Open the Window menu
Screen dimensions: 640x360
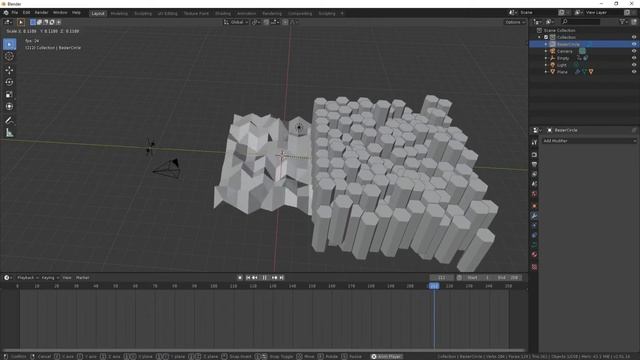click(60, 13)
